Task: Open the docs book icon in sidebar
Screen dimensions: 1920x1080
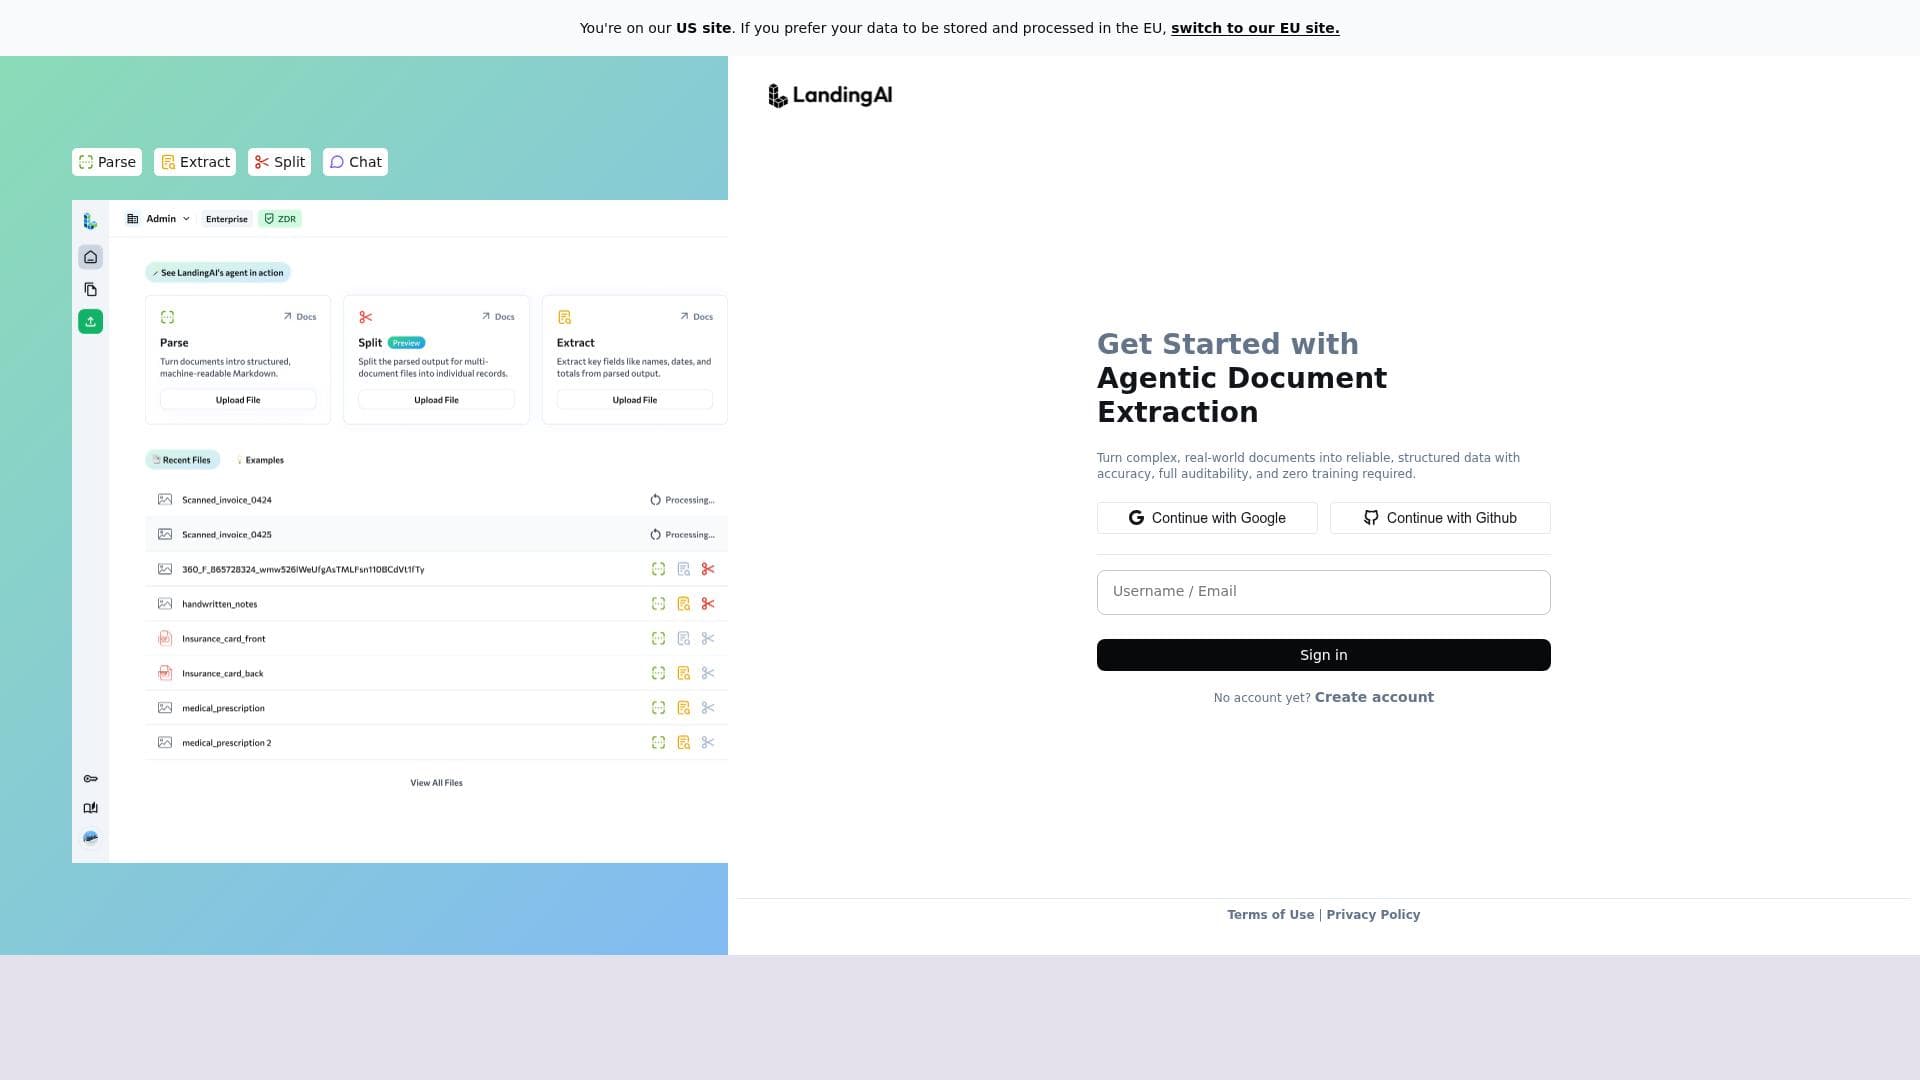Action: point(91,808)
